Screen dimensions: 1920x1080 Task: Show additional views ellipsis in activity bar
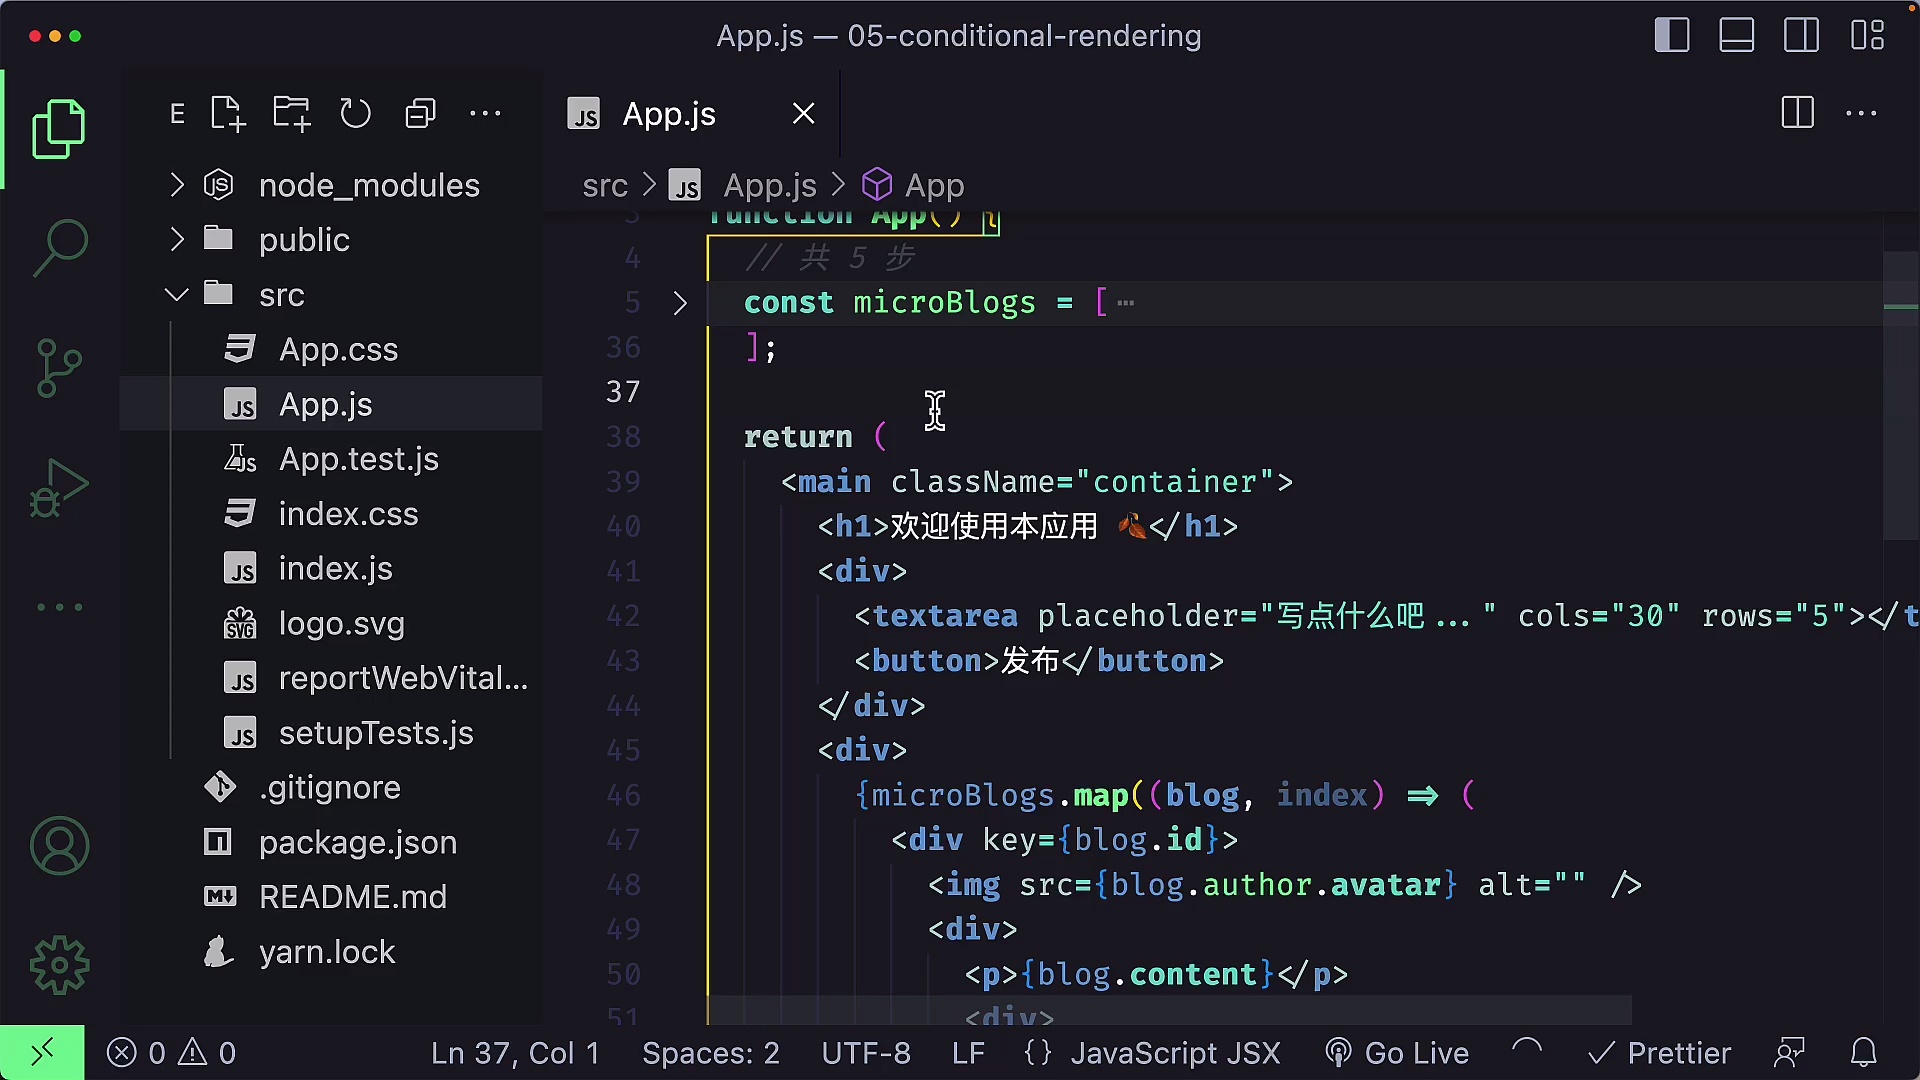pos(59,607)
